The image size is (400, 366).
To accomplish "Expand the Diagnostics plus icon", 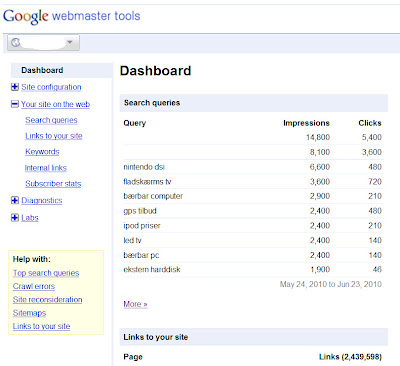I will pos(15,200).
